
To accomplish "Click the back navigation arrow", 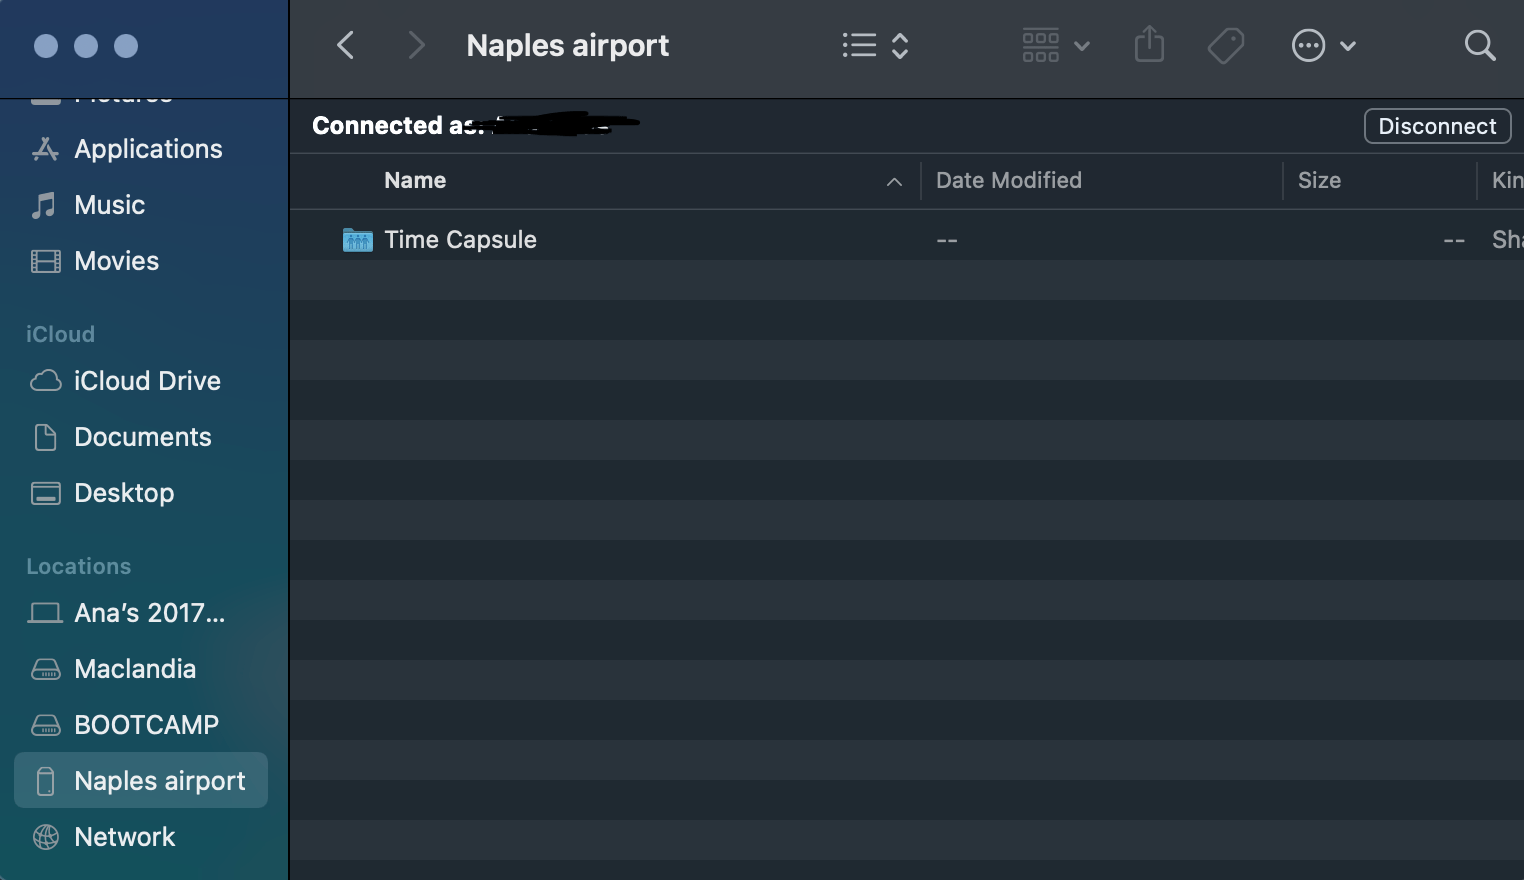I will [346, 46].
